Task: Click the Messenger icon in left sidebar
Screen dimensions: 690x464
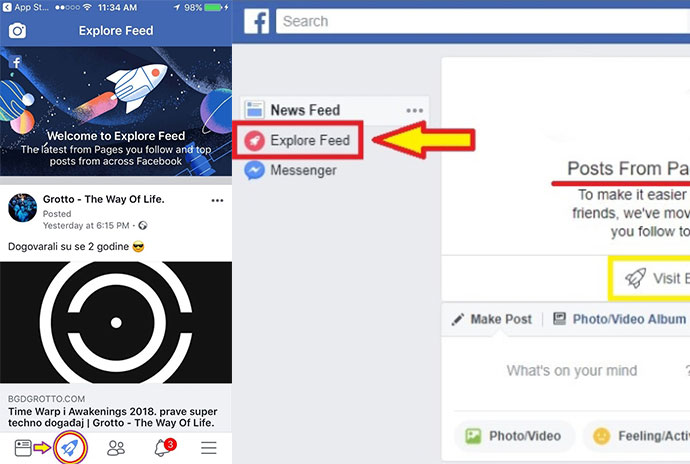Action: [254, 171]
